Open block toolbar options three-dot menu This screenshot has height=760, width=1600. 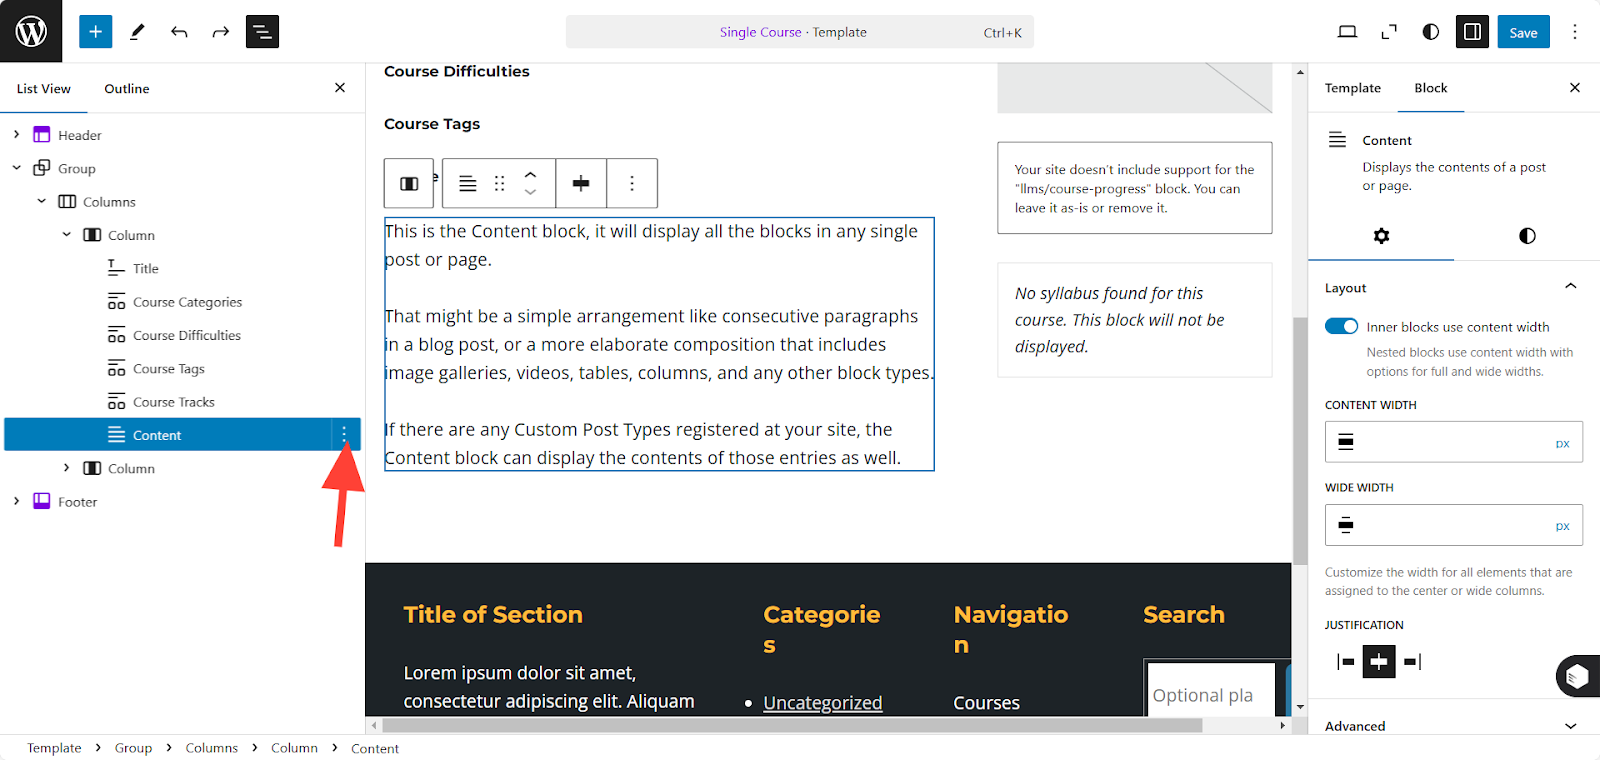pyautogui.click(x=632, y=183)
